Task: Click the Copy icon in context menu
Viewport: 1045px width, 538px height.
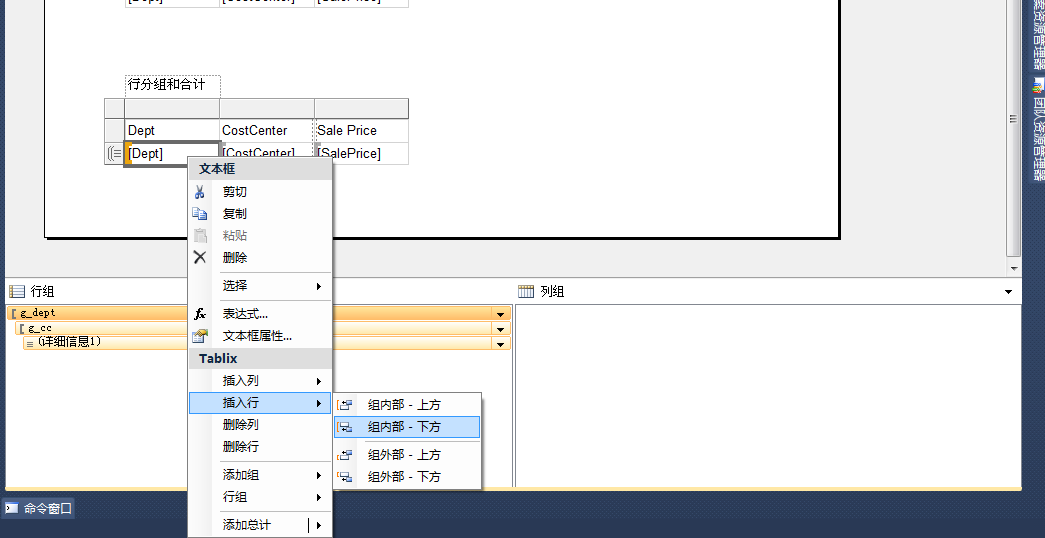Action: [199, 214]
